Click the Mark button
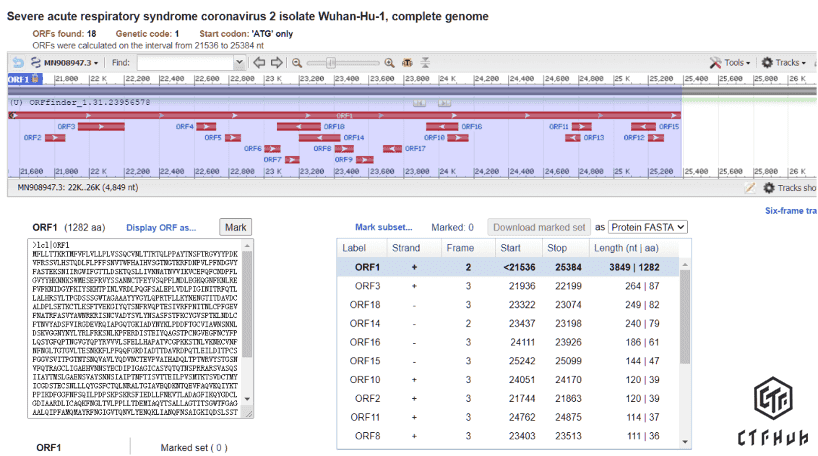This screenshot has width=818, height=456. pos(236,228)
